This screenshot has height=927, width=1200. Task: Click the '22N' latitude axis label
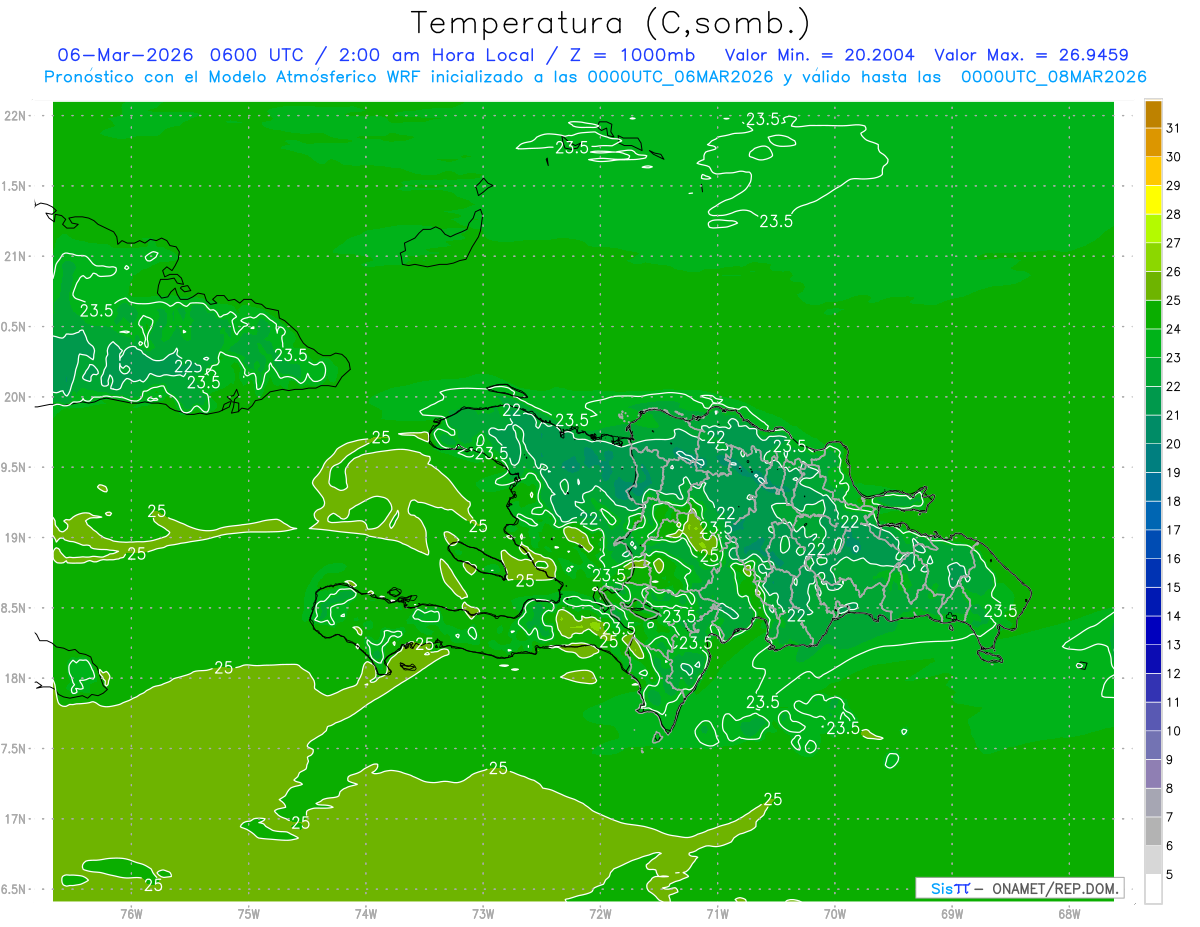[16, 115]
